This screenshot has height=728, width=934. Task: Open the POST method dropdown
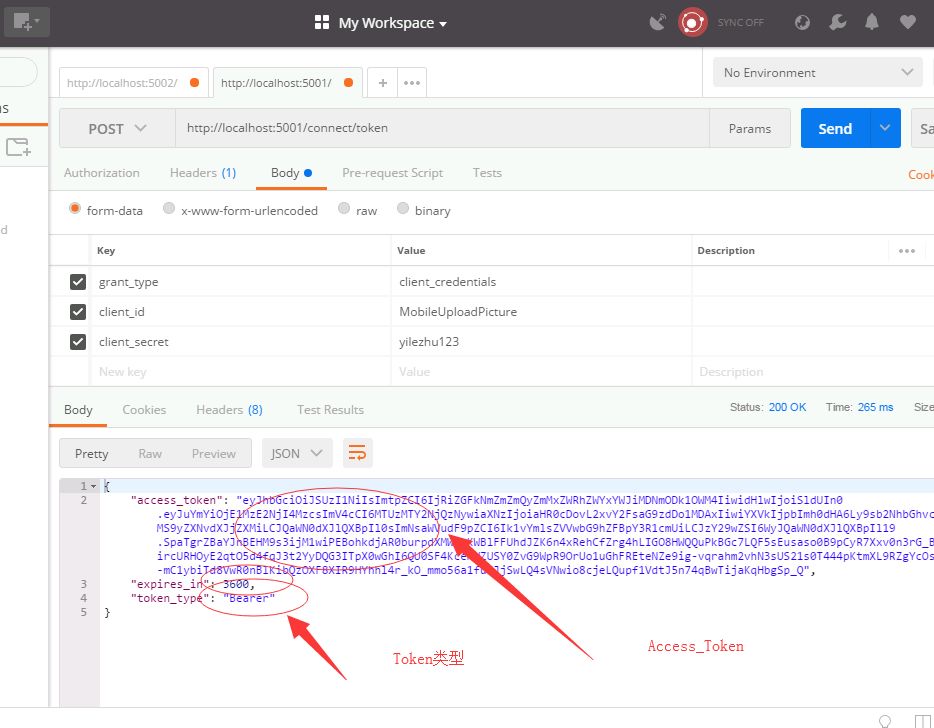click(117, 128)
